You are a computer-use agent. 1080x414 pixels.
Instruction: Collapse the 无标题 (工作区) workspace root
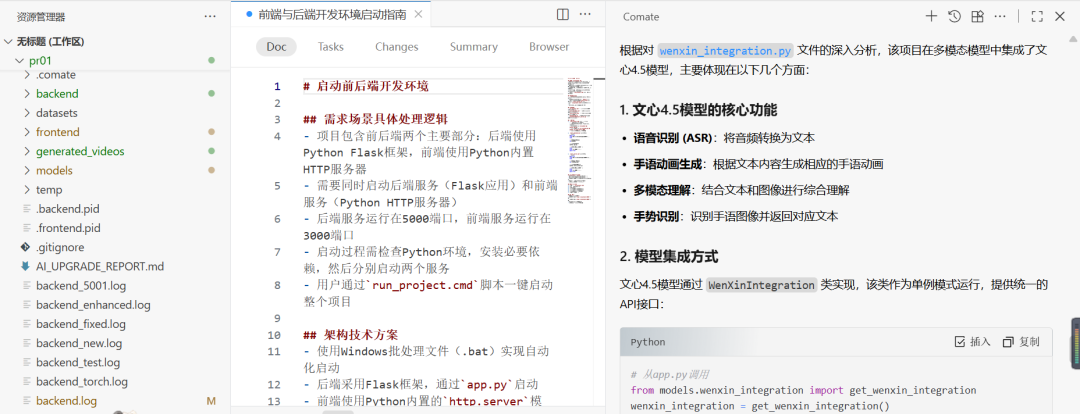click(8, 41)
